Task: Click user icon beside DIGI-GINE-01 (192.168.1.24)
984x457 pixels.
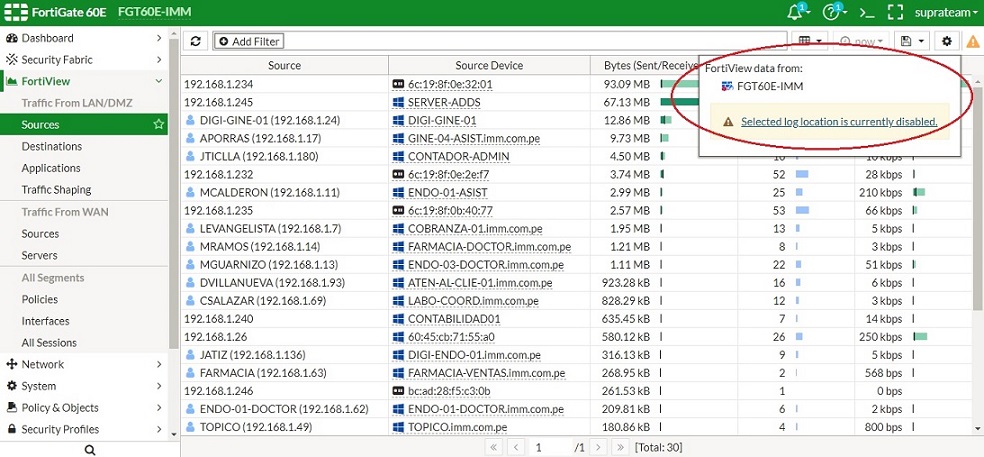Action: click(190, 120)
